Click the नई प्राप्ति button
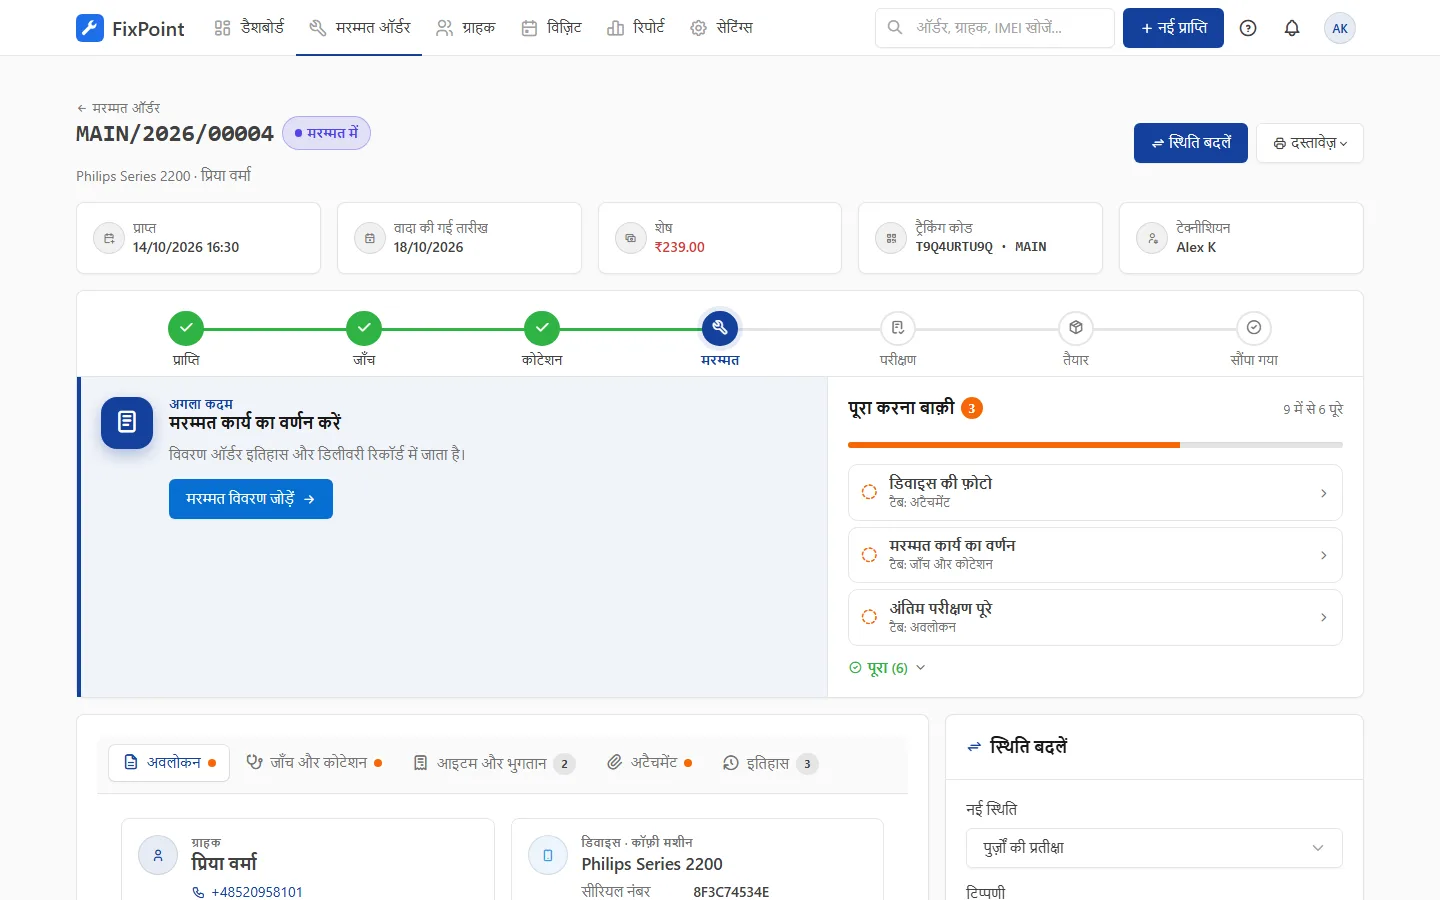Image resolution: width=1440 pixels, height=900 pixels. (1173, 28)
